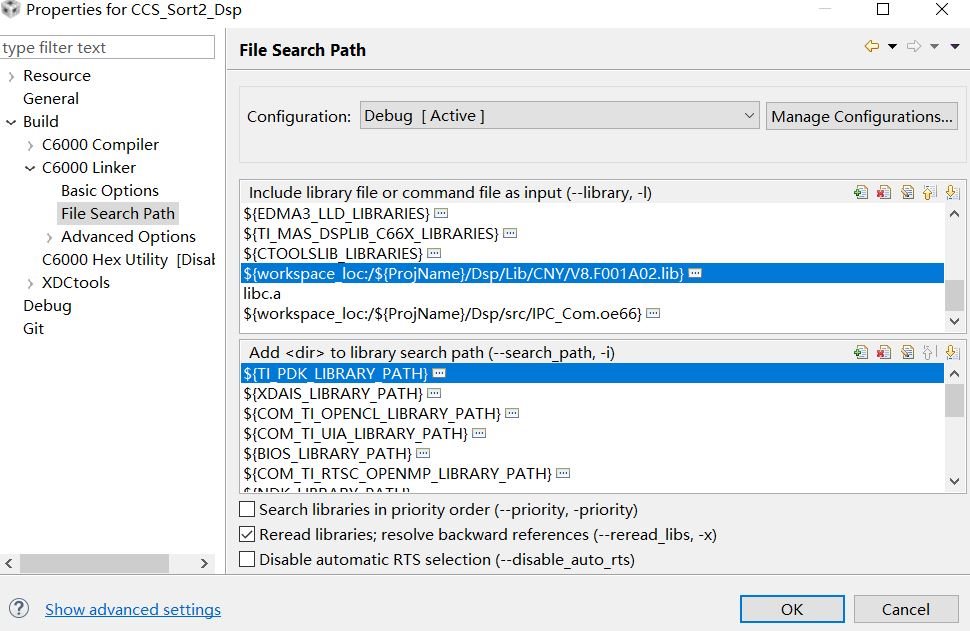Click the type filter text field
Screen dimensions: 970x631
(107, 48)
